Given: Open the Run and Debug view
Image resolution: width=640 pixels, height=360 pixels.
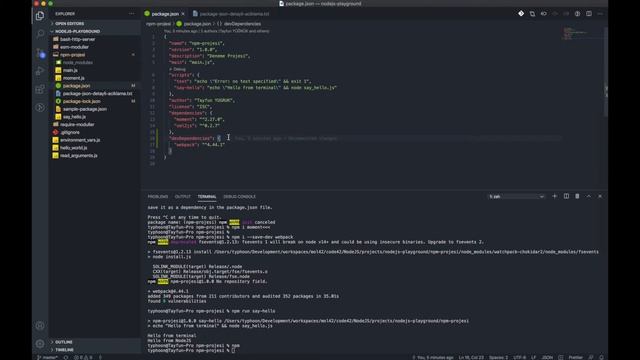Looking at the screenshot, I should click(40, 71).
